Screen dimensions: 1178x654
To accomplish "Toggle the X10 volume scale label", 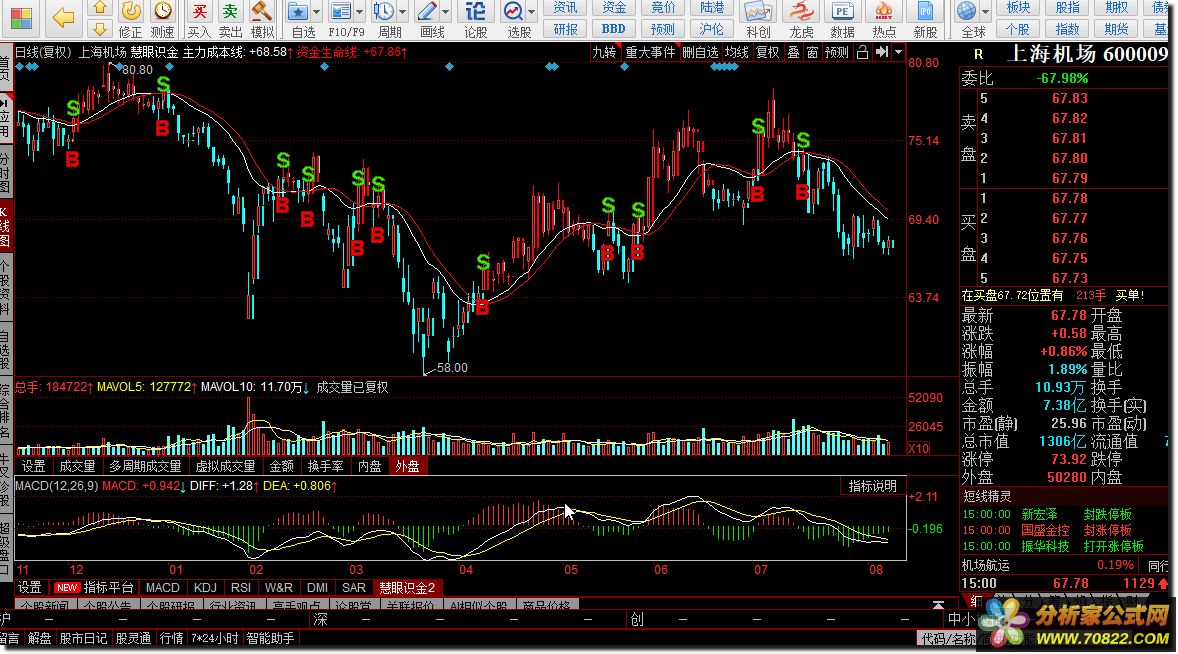I will (918, 448).
